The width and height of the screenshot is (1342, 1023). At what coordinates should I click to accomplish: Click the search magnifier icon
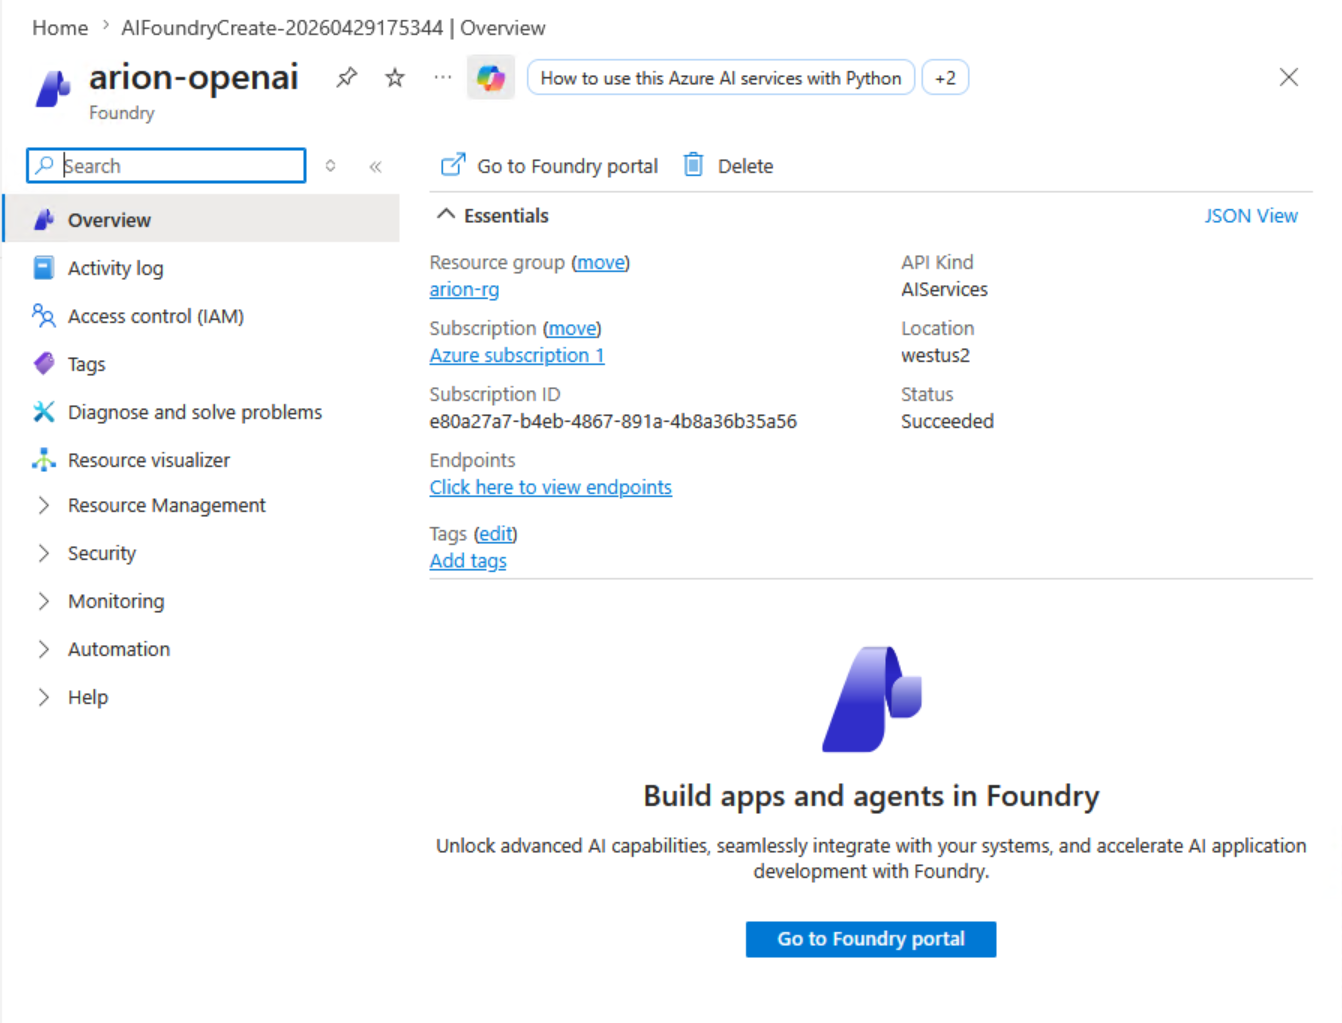(x=44, y=165)
